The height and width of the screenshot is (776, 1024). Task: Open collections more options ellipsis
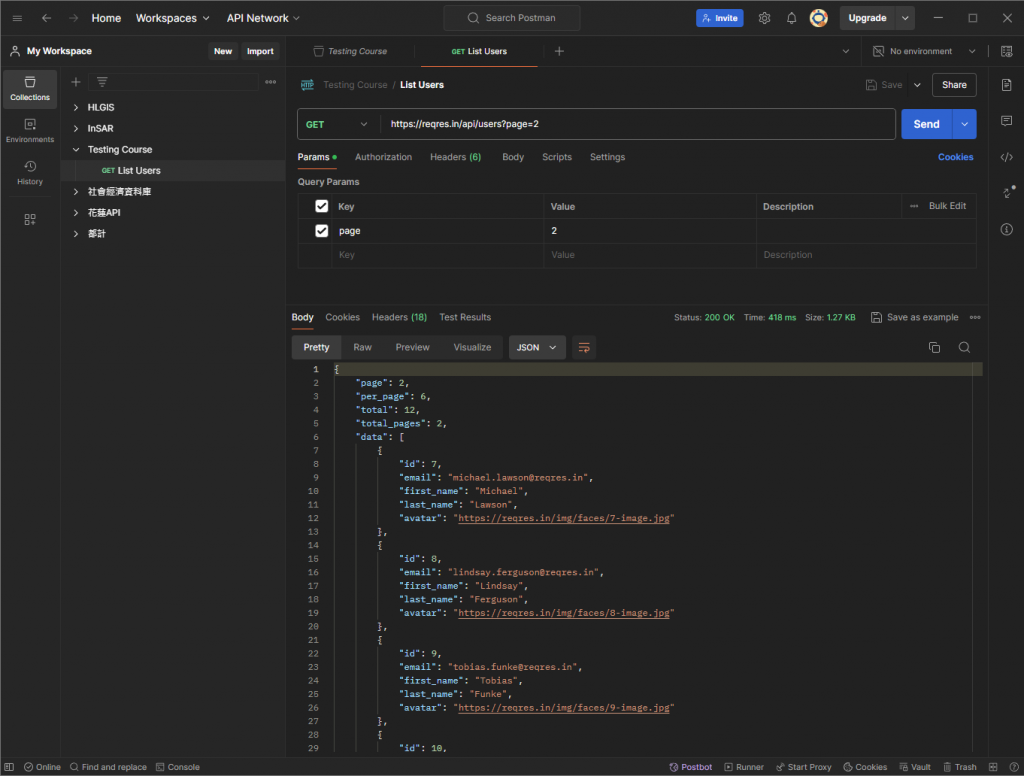pos(270,82)
